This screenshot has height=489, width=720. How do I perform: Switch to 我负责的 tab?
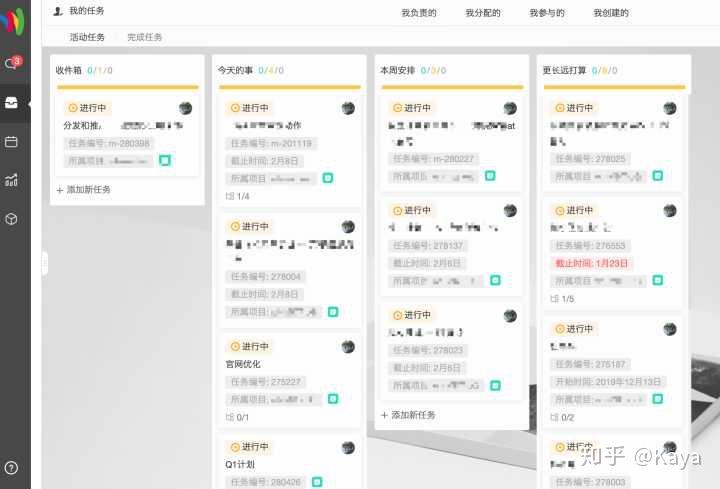point(419,13)
